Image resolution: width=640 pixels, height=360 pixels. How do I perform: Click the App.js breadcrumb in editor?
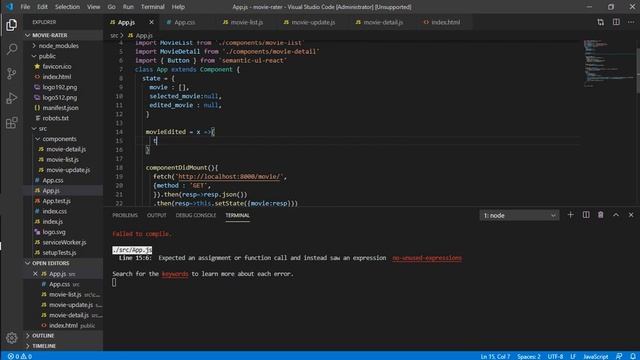140,36
